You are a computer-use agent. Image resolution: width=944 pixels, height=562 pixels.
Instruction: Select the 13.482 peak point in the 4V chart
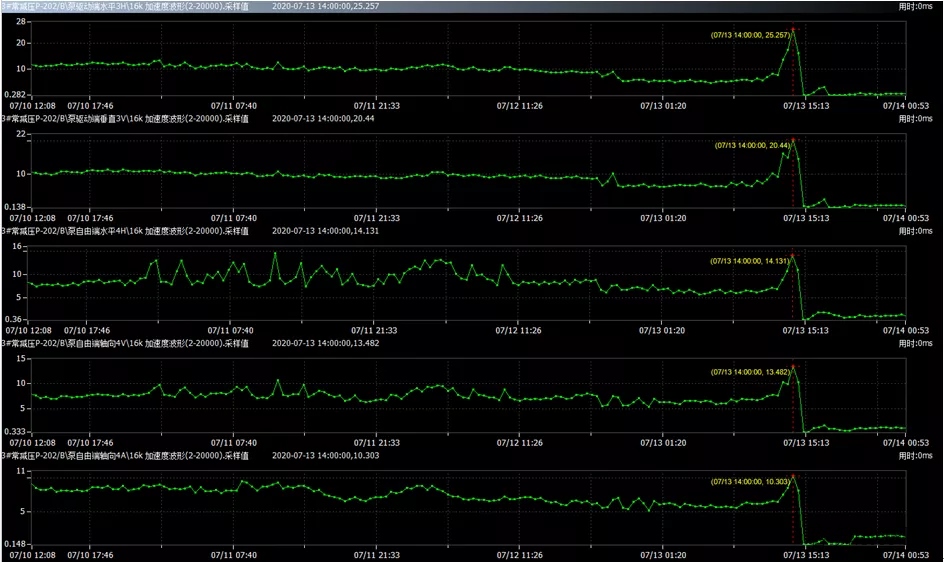pyautogui.click(x=794, y=365)
